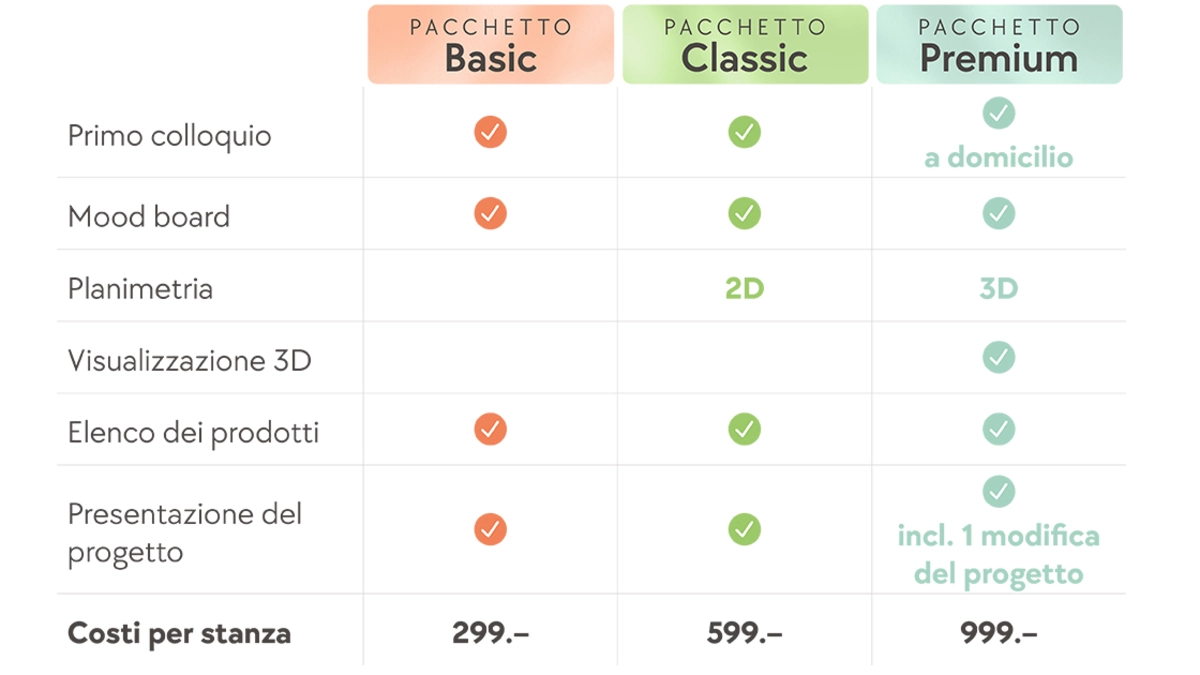Click the Basic checkmark for Presentazione del progetto
Screen dimensions: 1200x675
(490, 529)
